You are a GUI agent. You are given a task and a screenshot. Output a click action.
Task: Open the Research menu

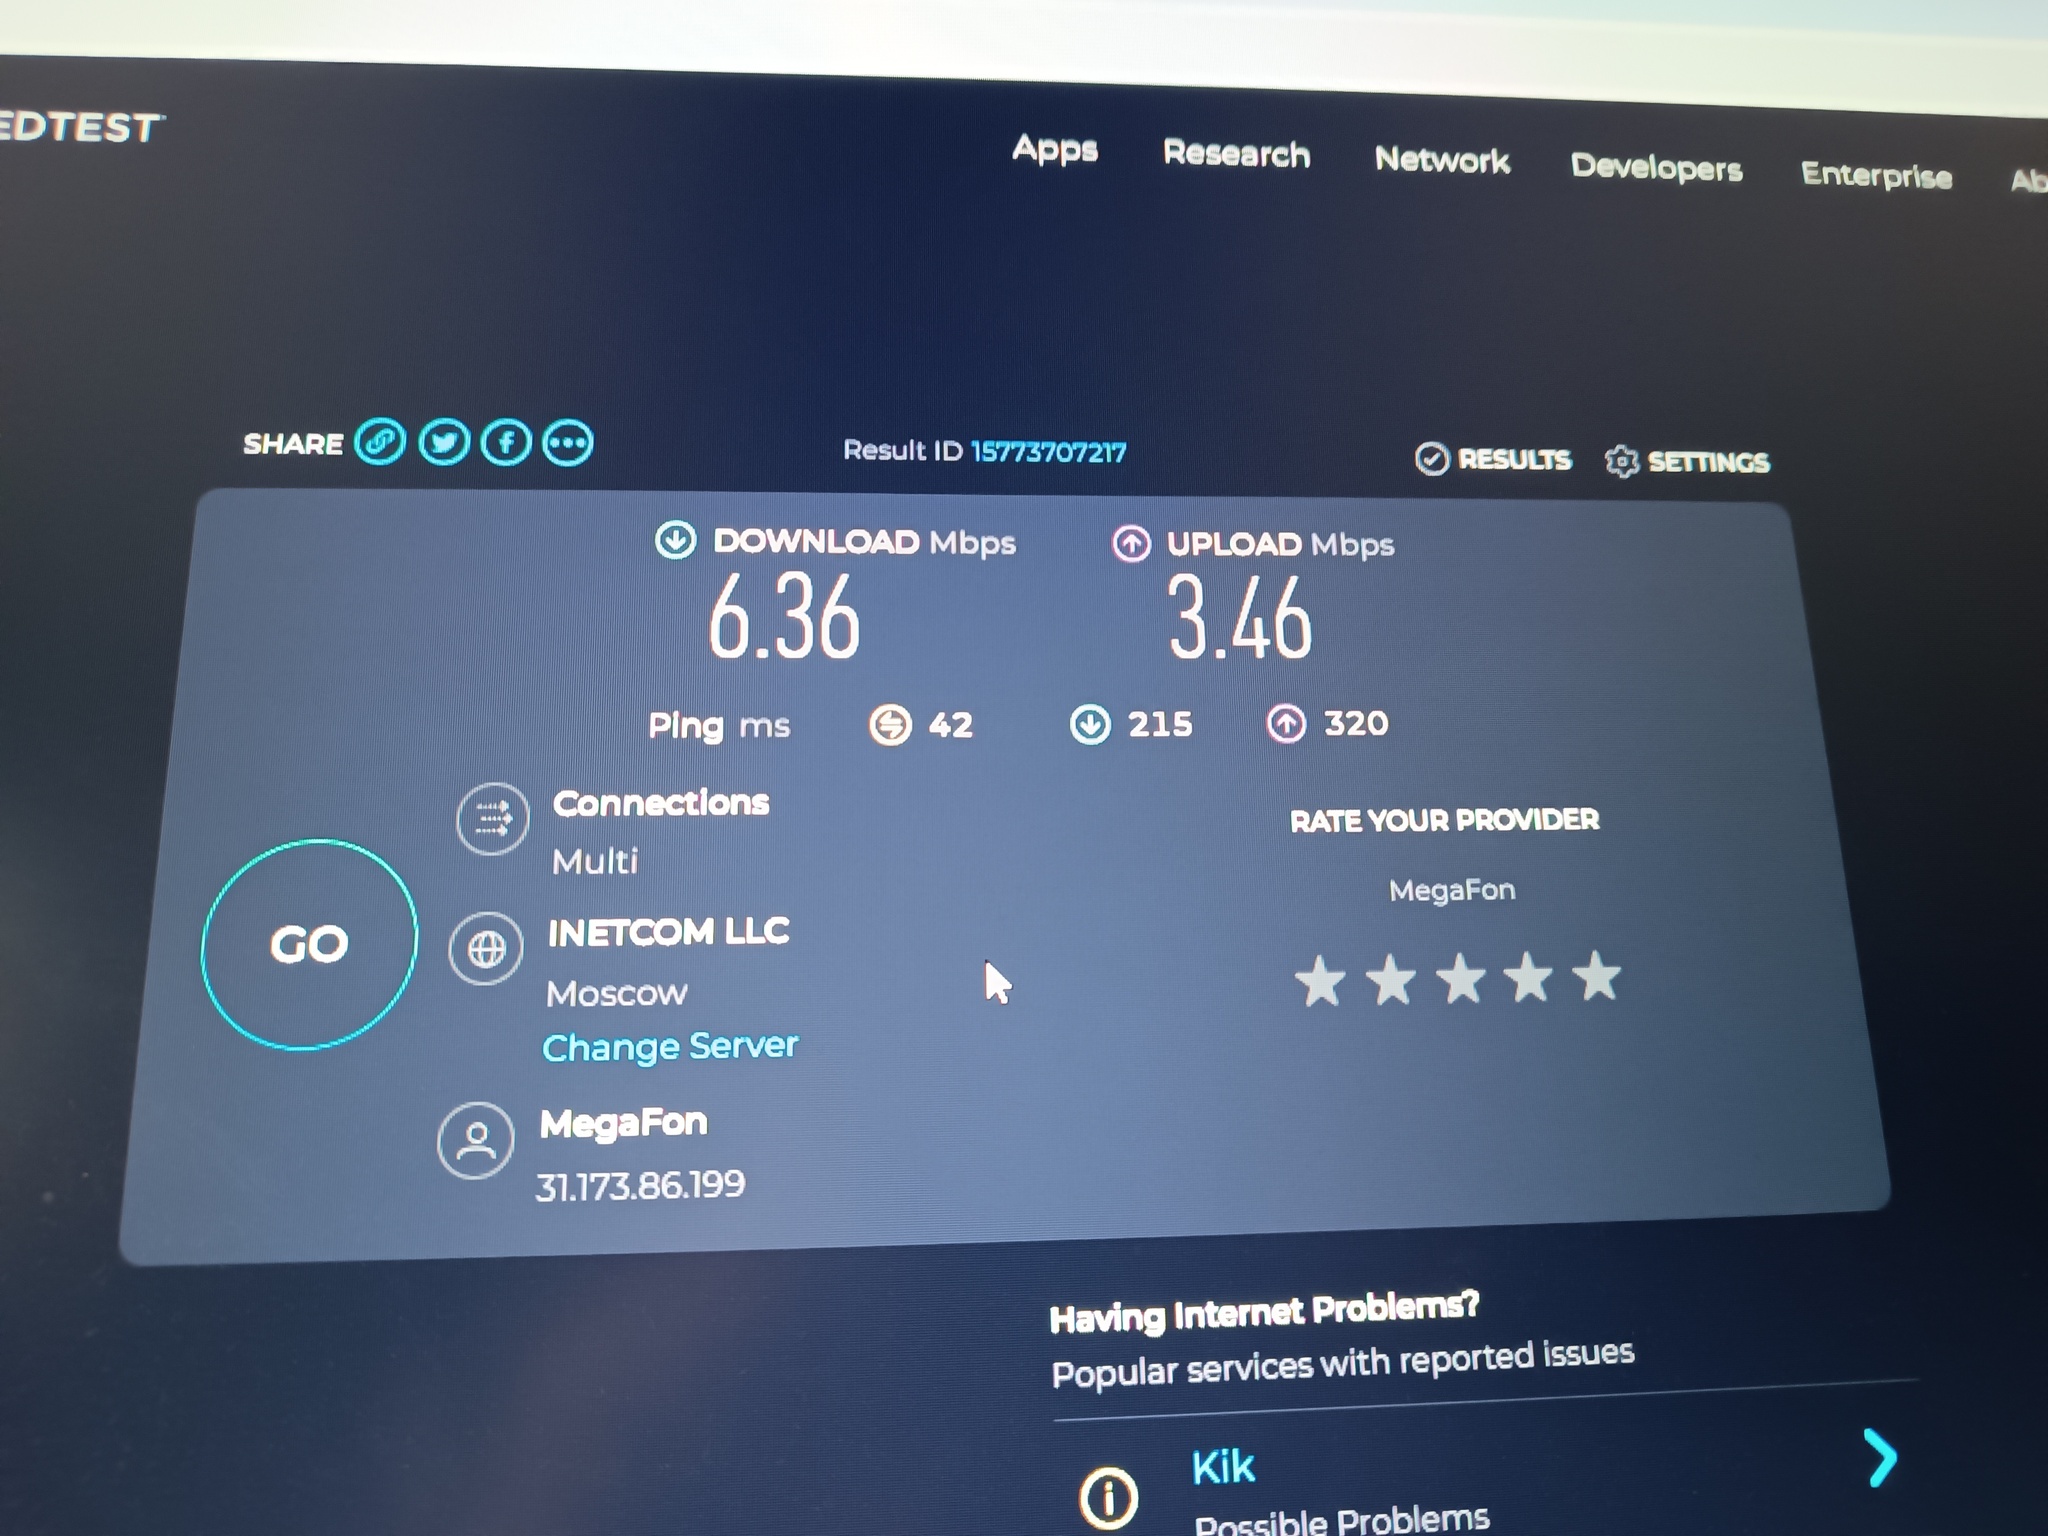pyautogui.click(x=1236, y=154)
